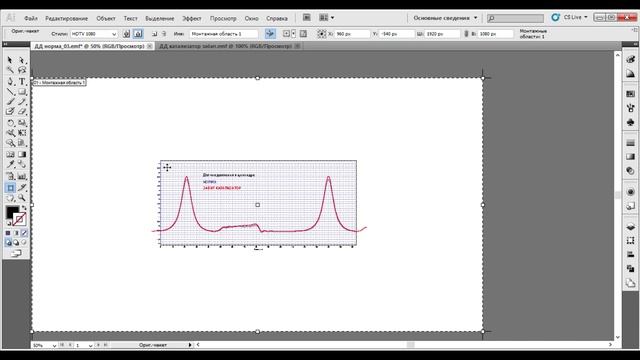This screenshot has width=640, height=360.
Task: Open the Эффект menu
Action: [191, 18]
